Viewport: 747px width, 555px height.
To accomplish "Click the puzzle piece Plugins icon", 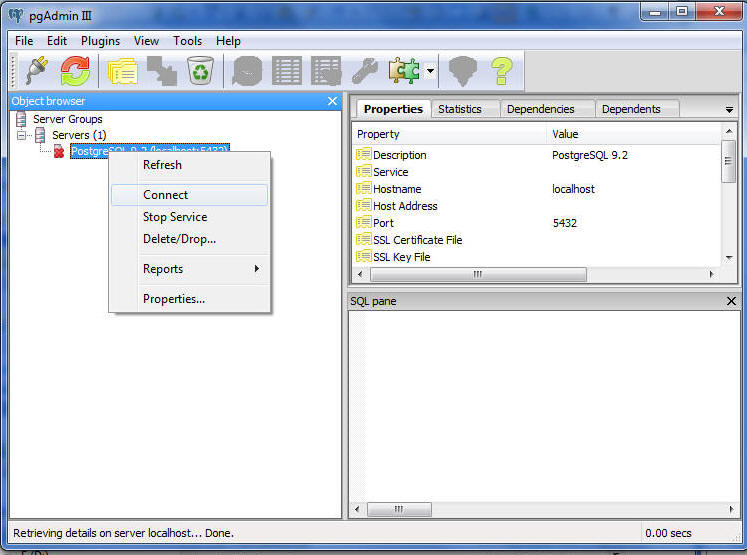I will coord(404,70).
